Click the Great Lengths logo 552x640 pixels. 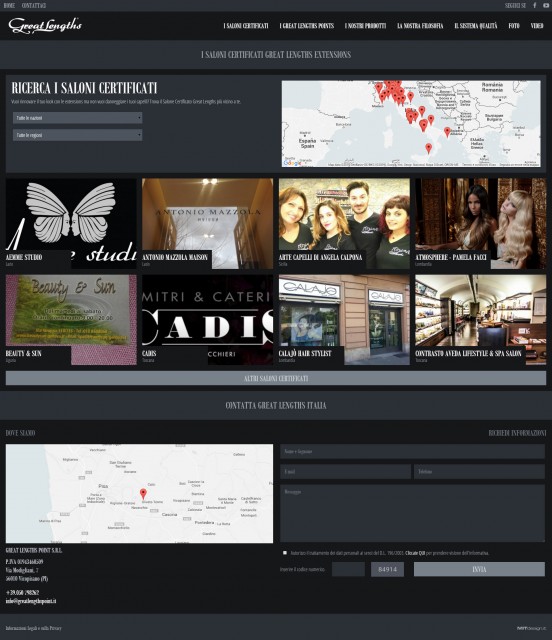[x=45, y=25]
